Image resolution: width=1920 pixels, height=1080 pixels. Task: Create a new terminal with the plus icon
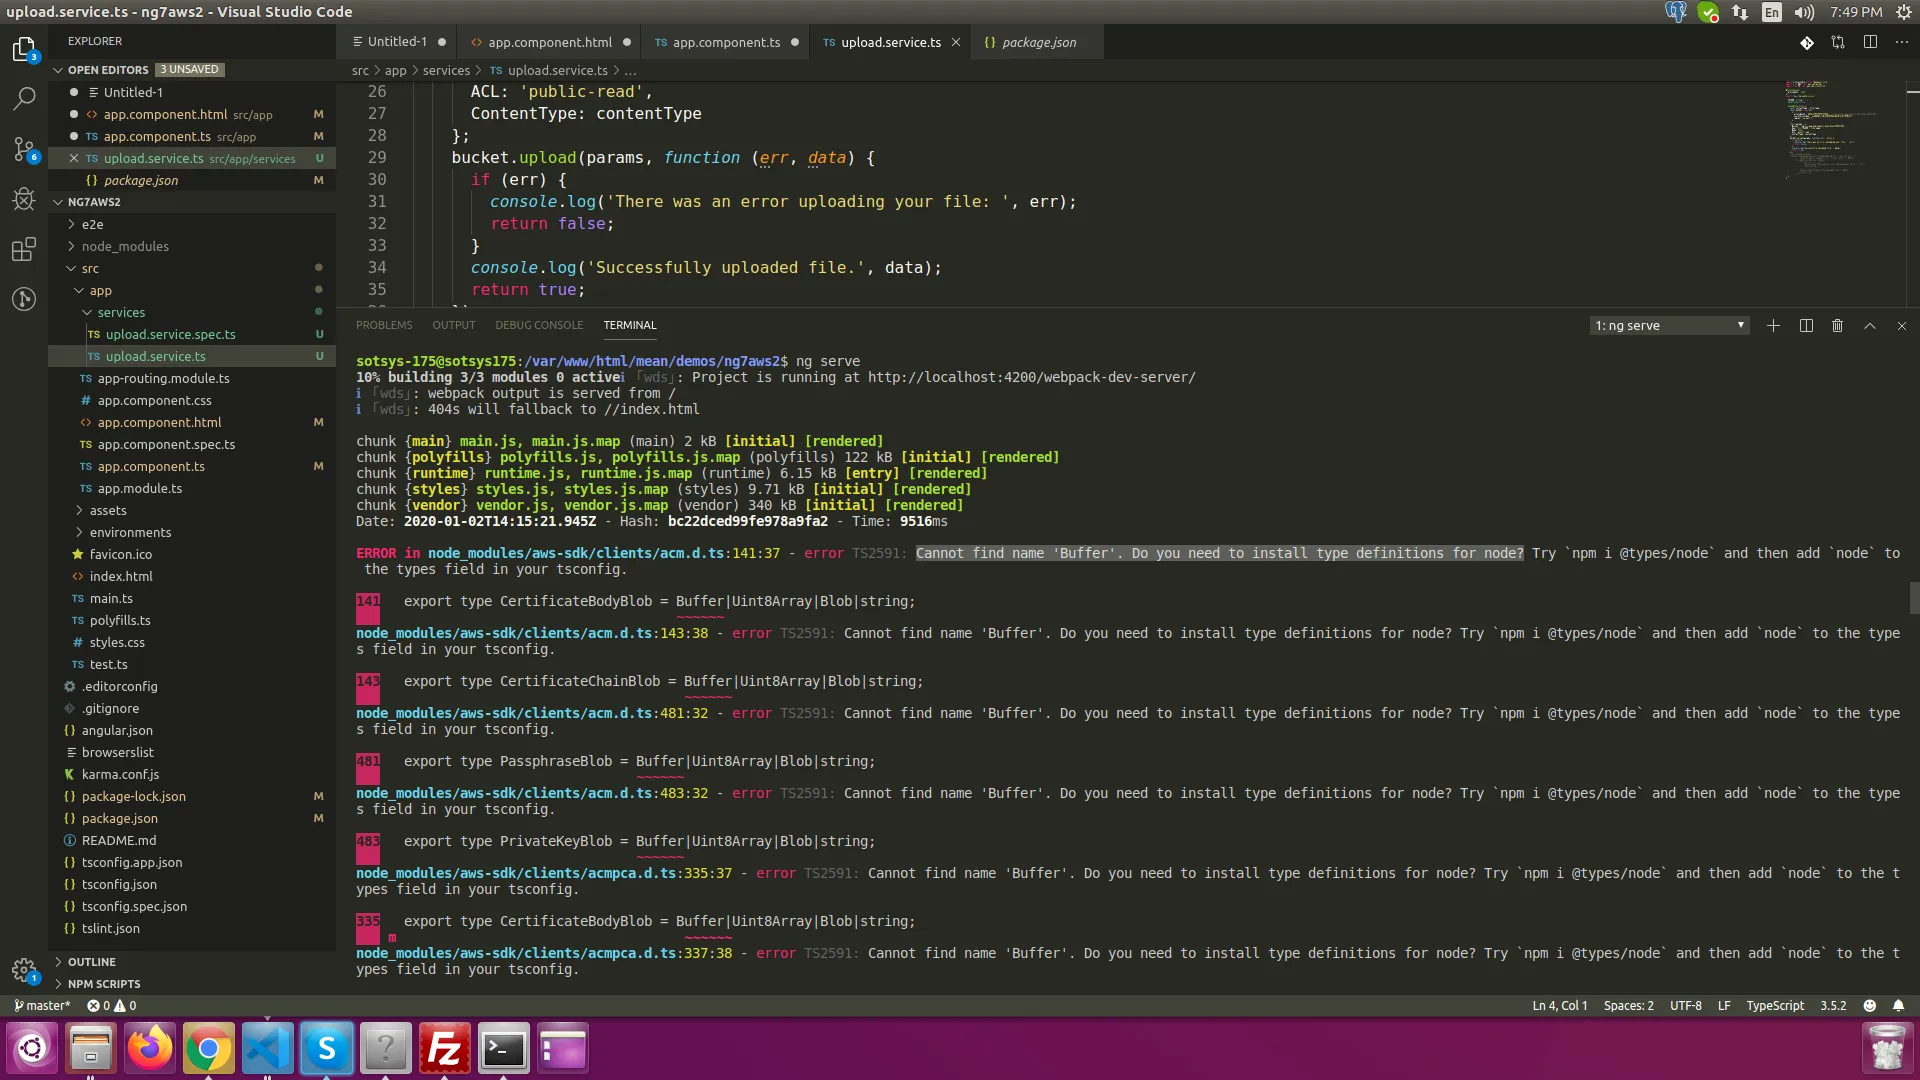pos(1773,326)
